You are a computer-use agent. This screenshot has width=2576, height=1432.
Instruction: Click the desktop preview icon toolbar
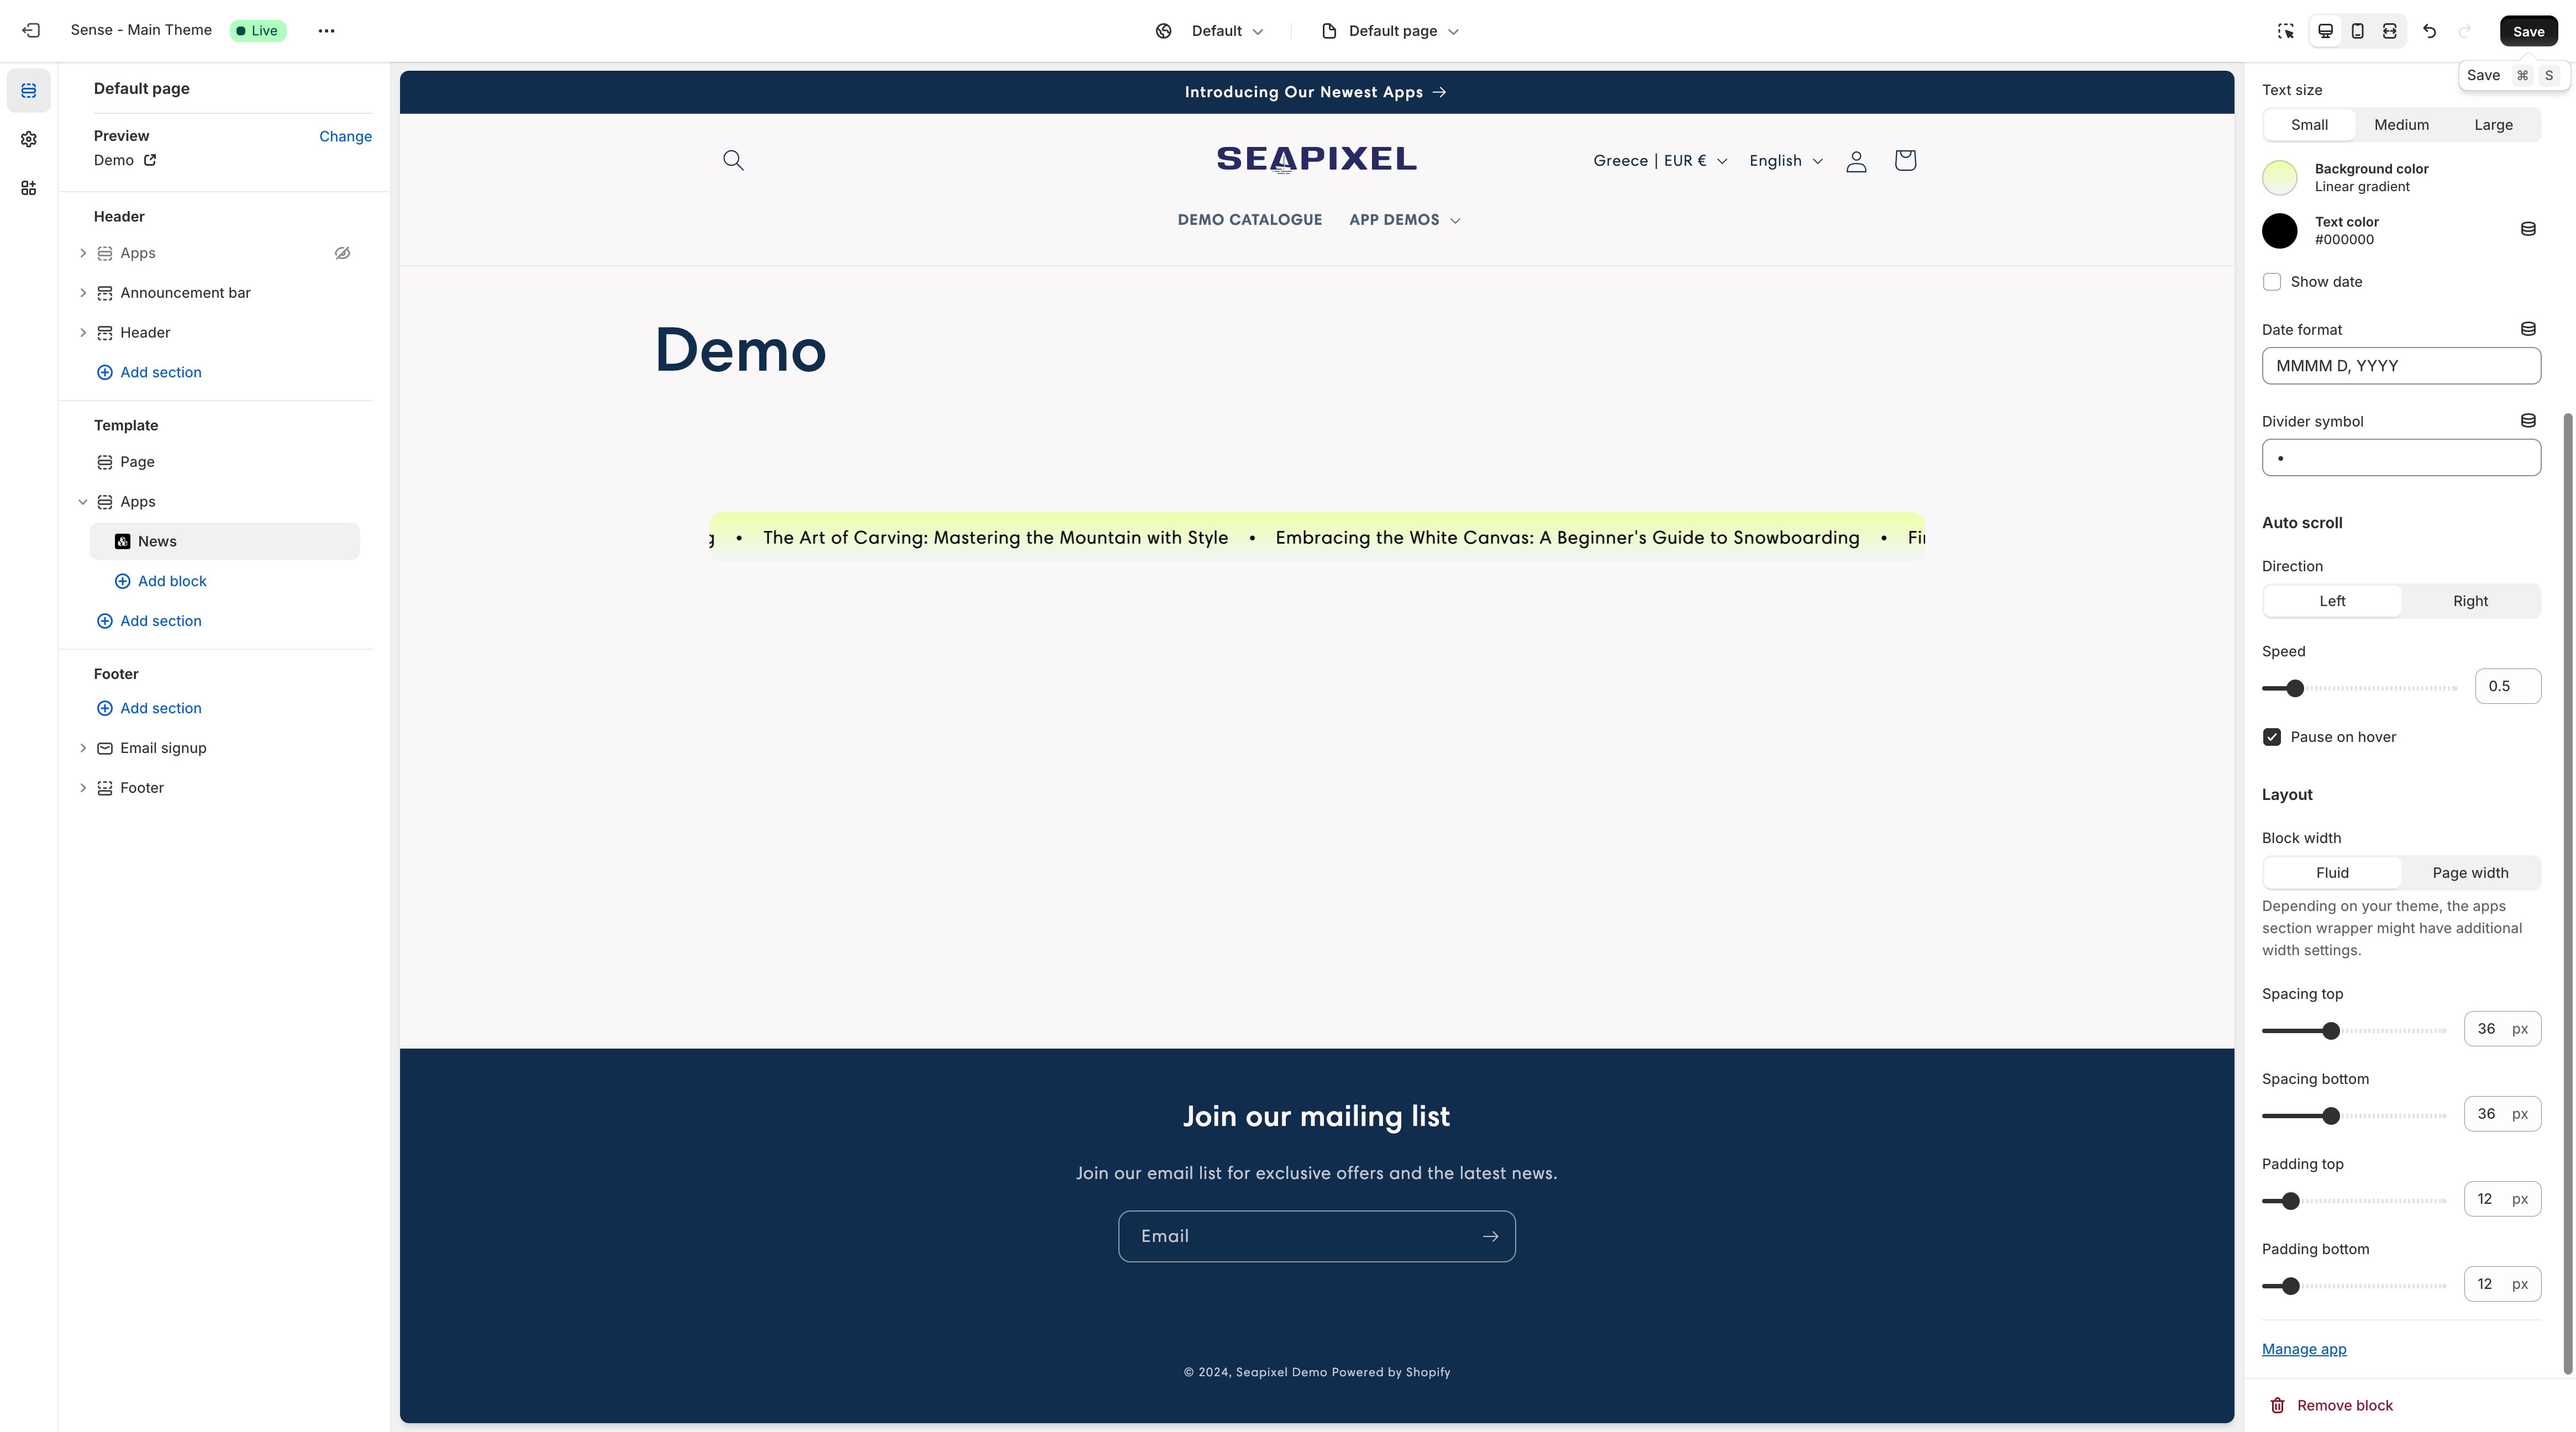point(2324,30)
